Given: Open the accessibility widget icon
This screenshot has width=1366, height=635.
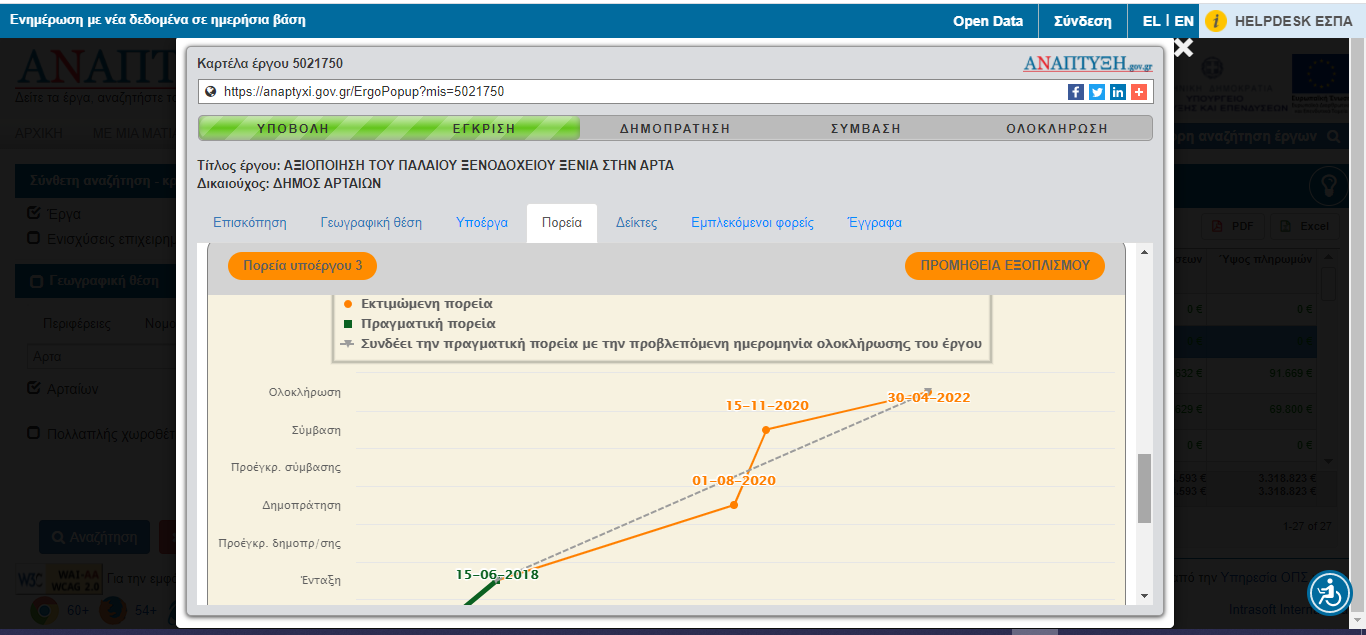Looking at the screenshot, I should (1329, 592).
